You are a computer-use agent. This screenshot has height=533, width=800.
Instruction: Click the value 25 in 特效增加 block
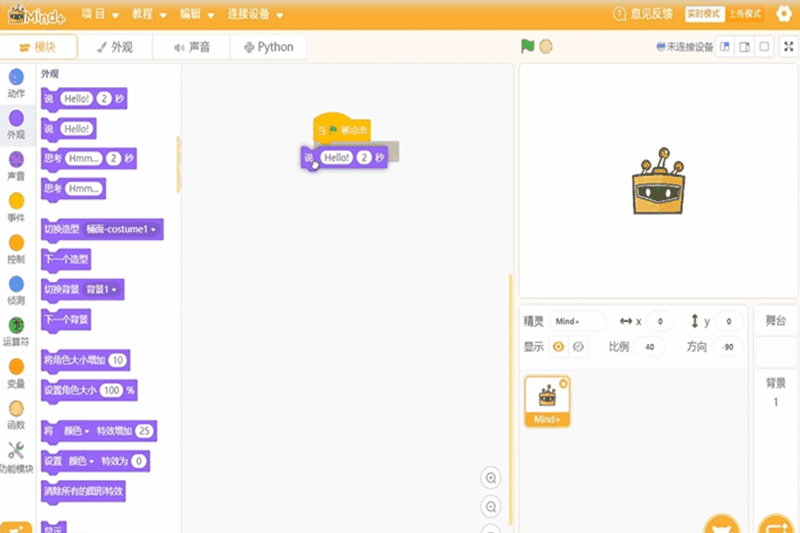[144, 431]
